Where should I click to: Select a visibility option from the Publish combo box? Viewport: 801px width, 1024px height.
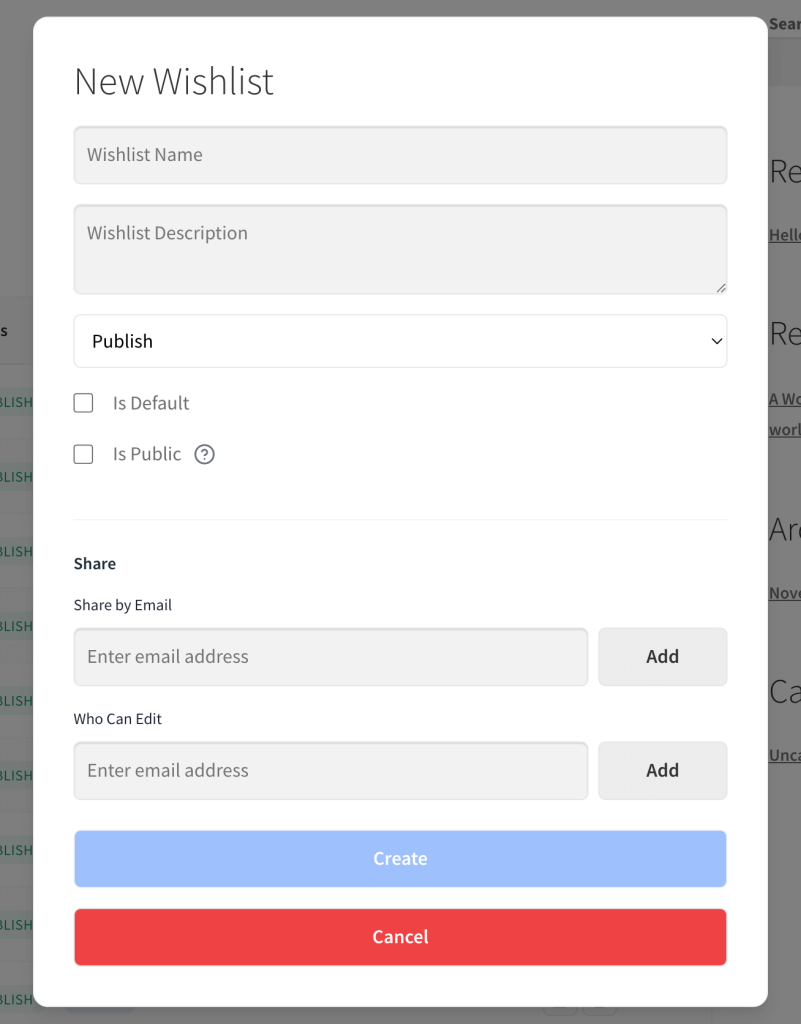[400, 341]
